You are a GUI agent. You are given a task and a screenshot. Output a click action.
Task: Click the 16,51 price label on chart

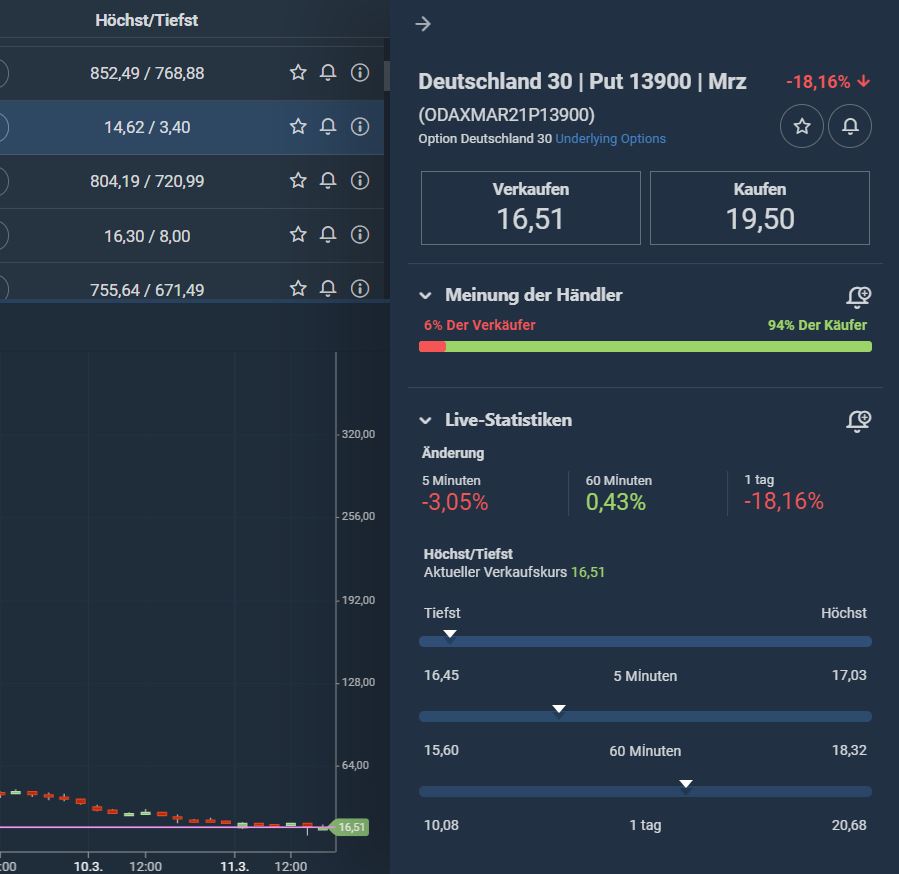[351, 827]
